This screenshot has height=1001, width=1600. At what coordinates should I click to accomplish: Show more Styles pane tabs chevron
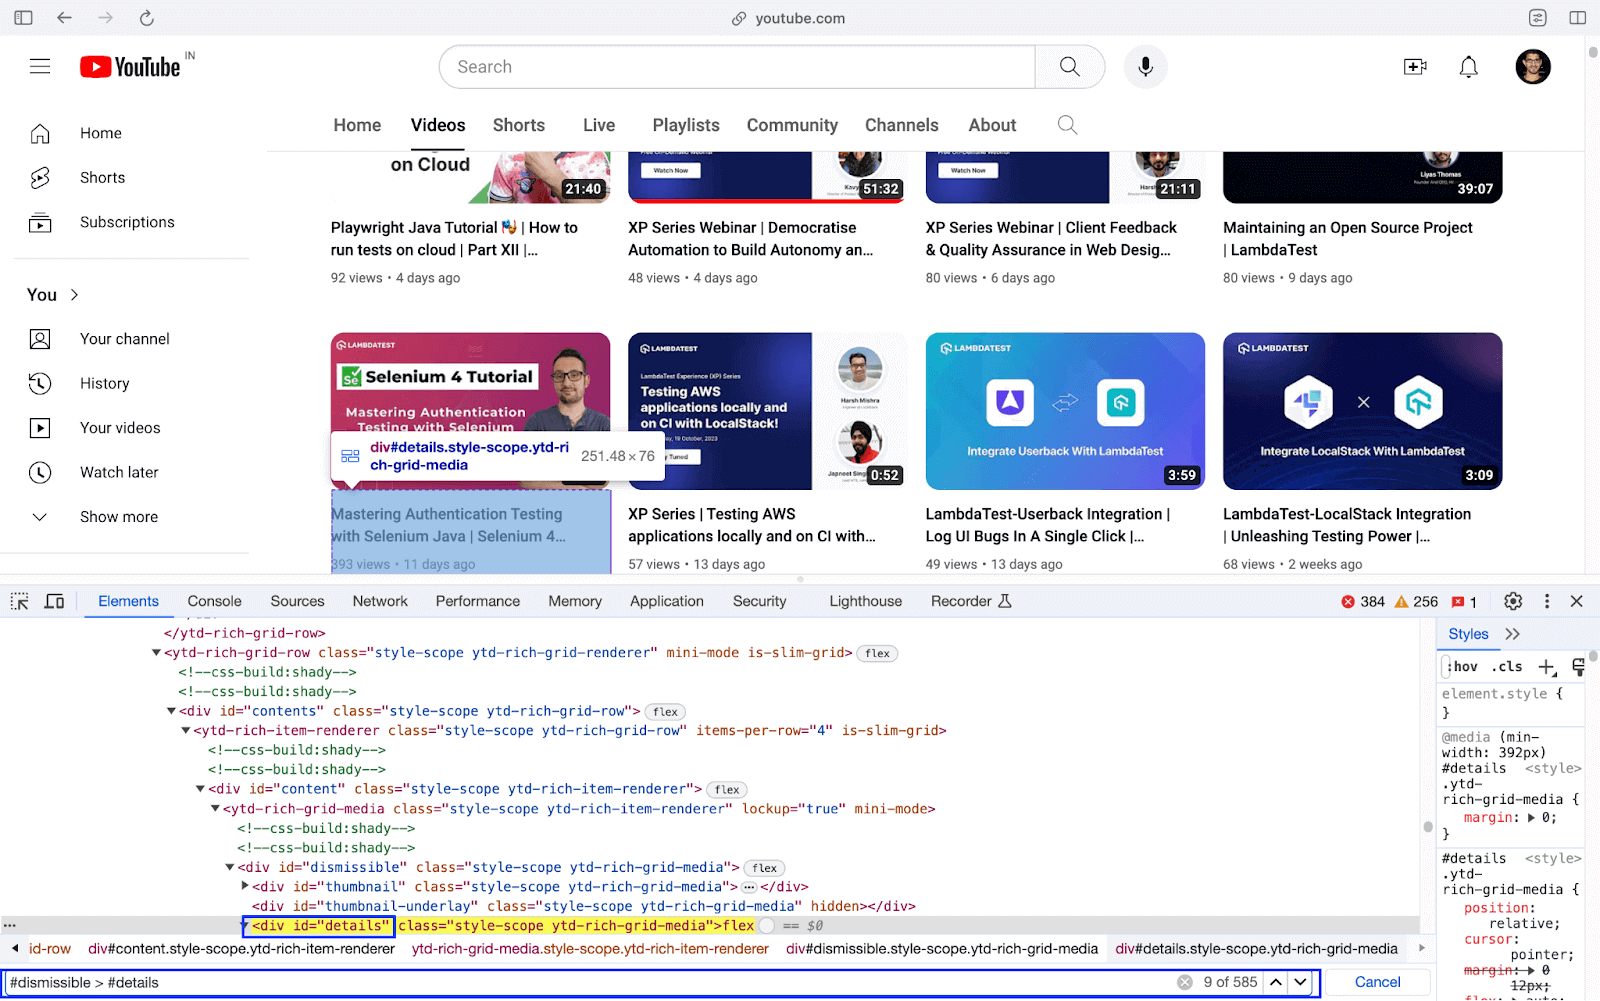pos(1512,634)
